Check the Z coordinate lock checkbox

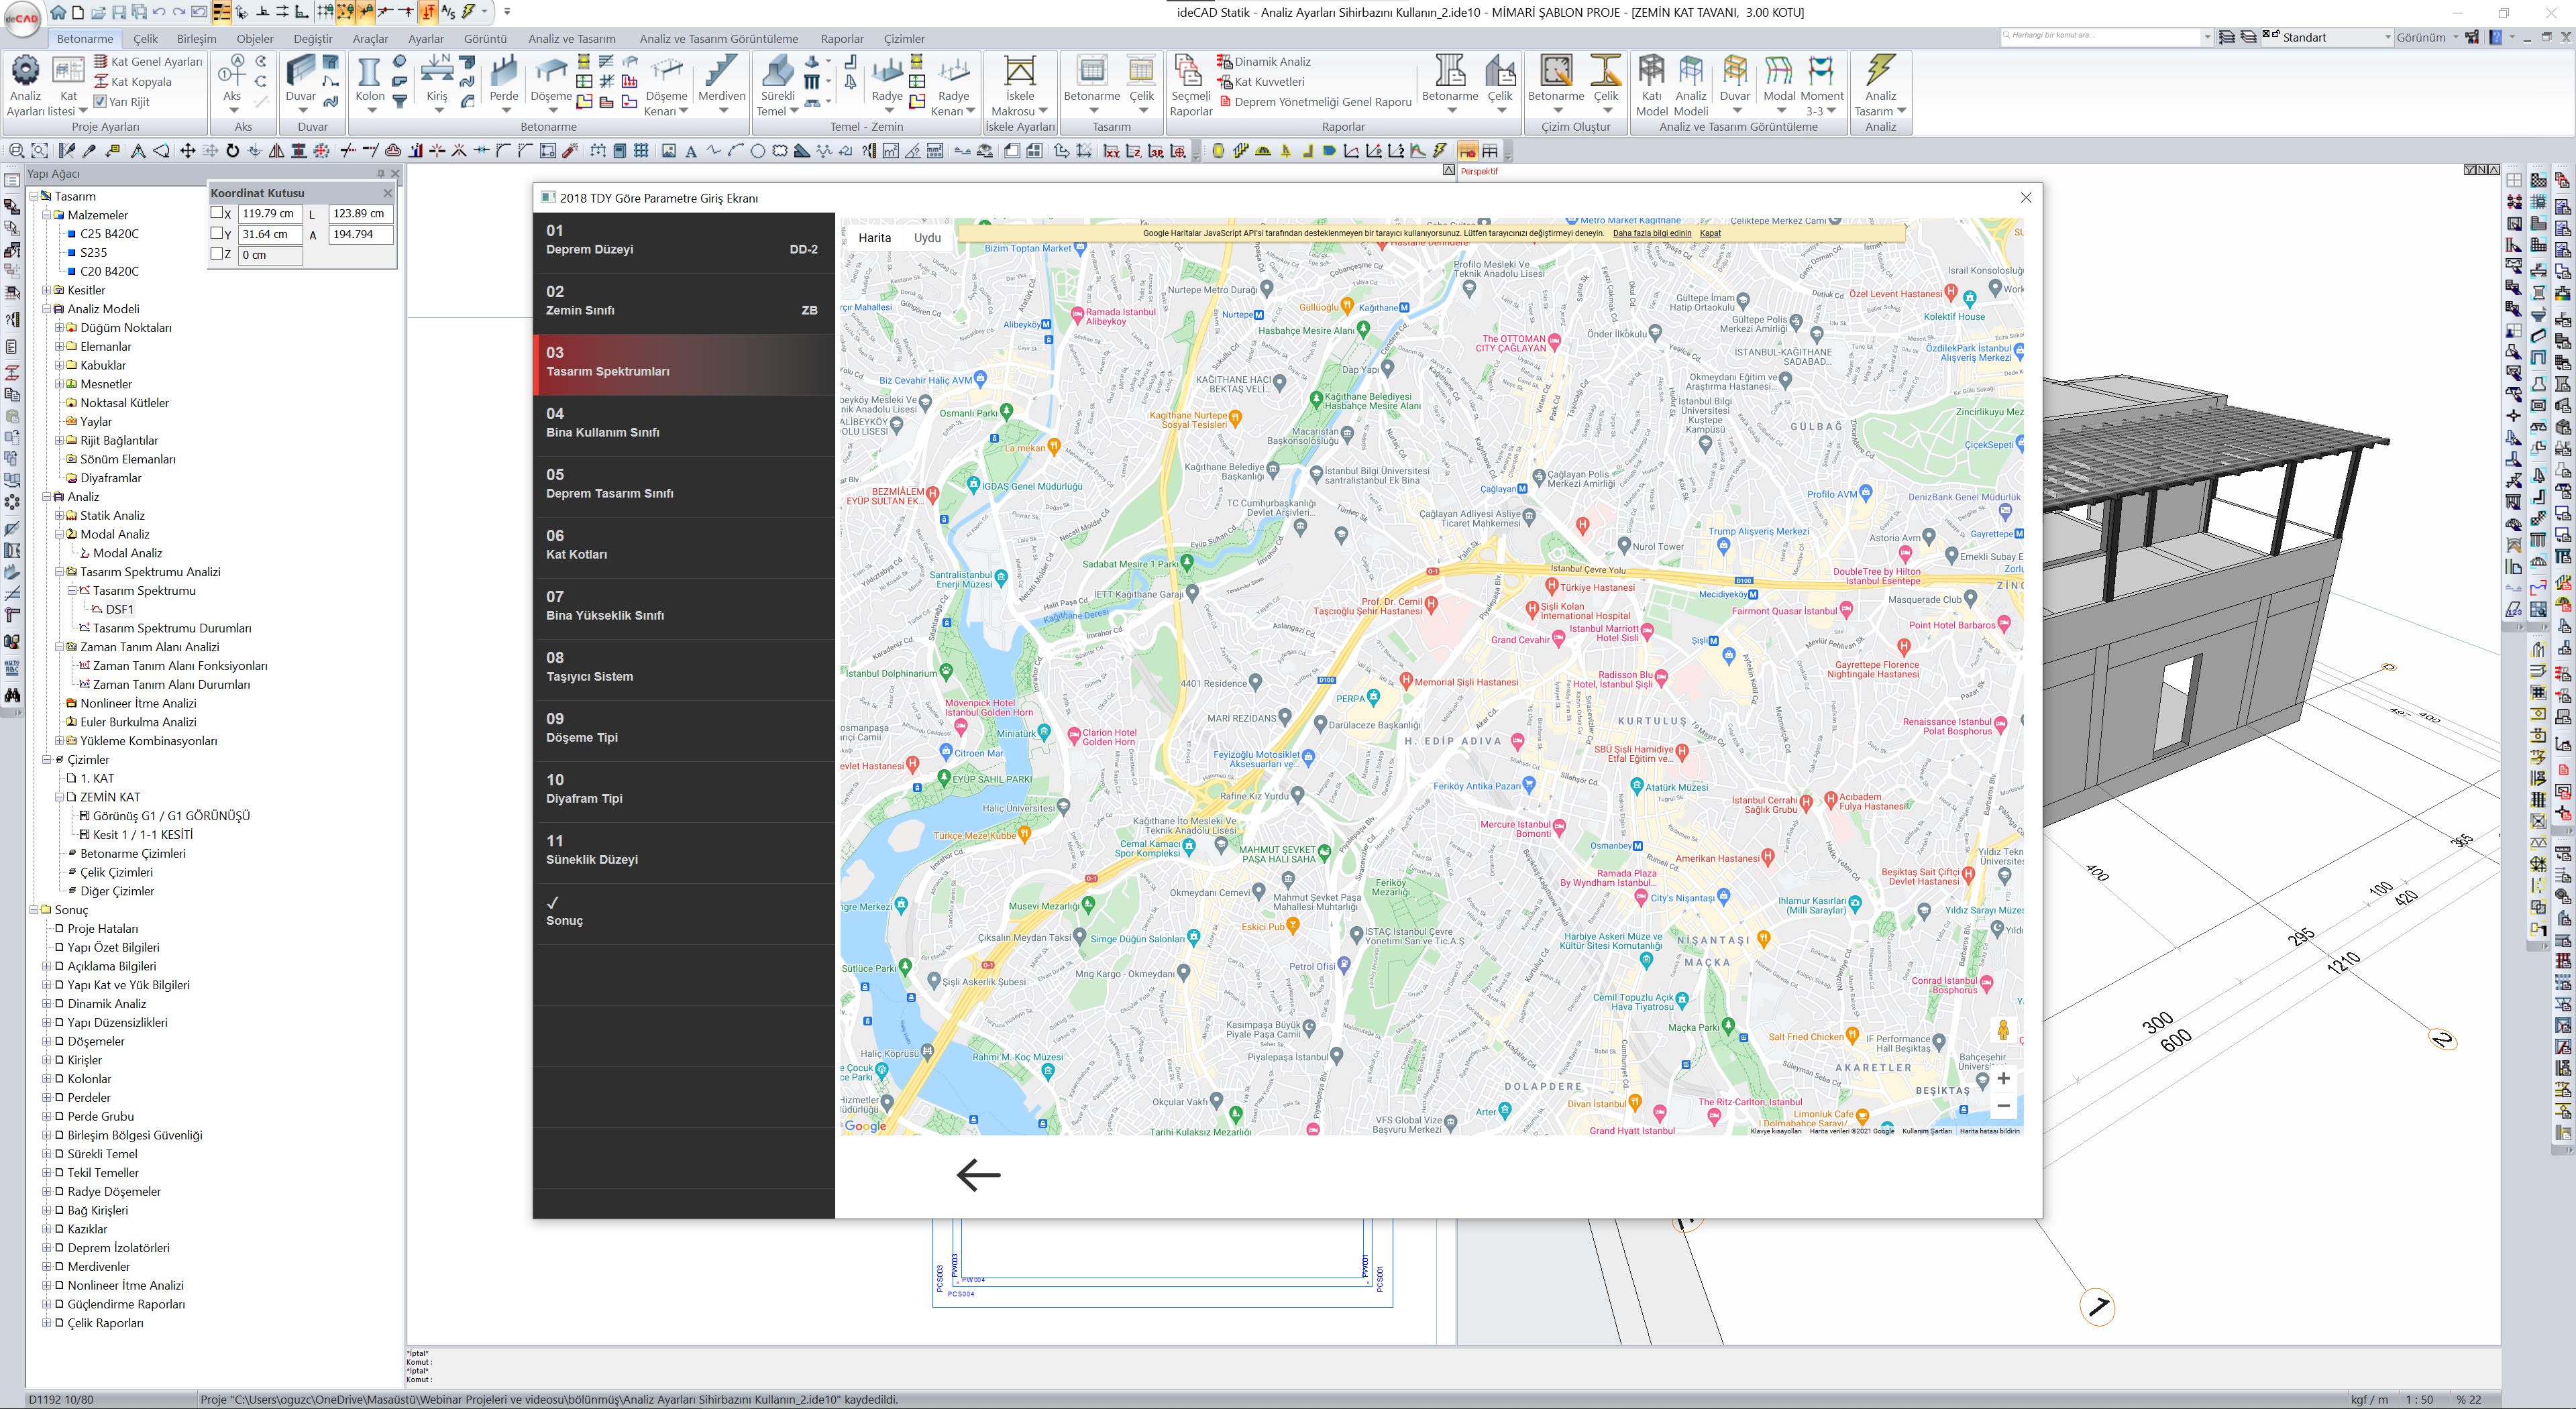click(217, 254)
